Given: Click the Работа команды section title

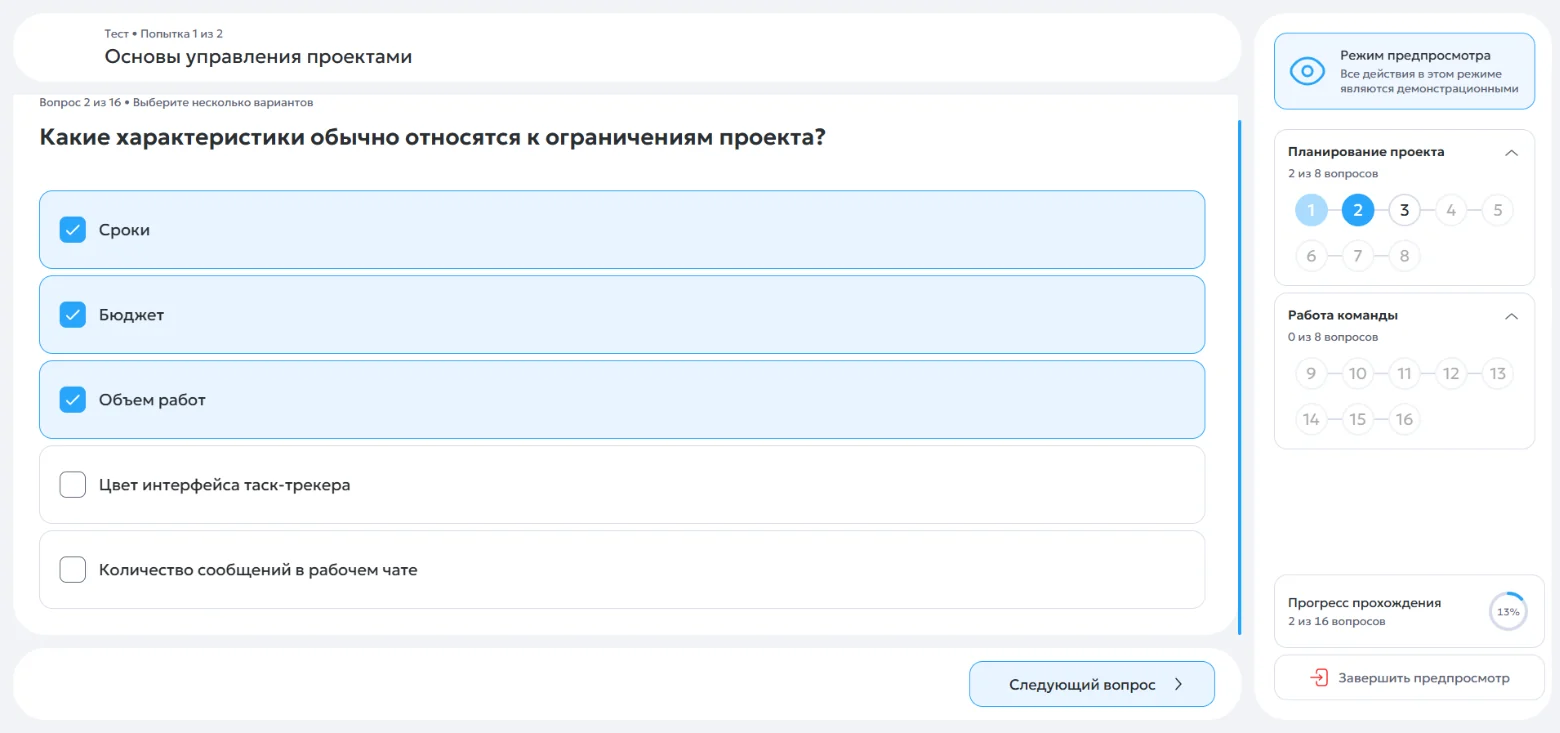Looking at the screenshot, I should (x=1343, y=315).
